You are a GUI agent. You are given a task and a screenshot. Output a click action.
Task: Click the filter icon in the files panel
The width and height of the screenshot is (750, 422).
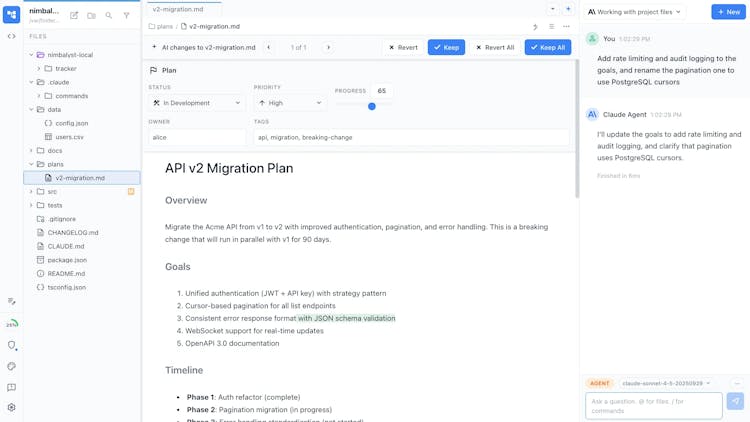pyautogui.click(x=127, y=15)
